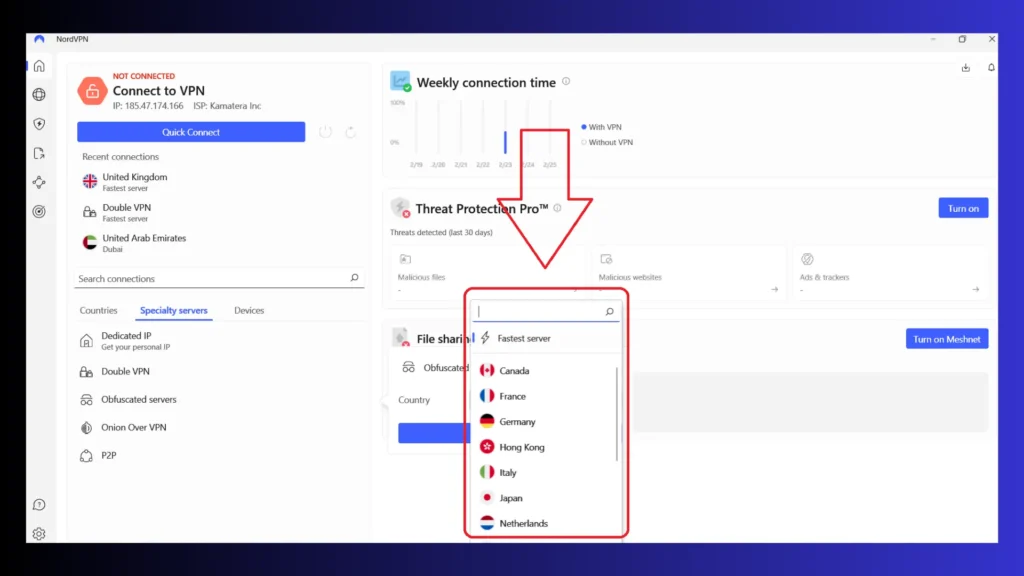The height and width of the screenshot is (576, 1024).
Task: Open the dark web monitor target icon
Action: point(39,212)
